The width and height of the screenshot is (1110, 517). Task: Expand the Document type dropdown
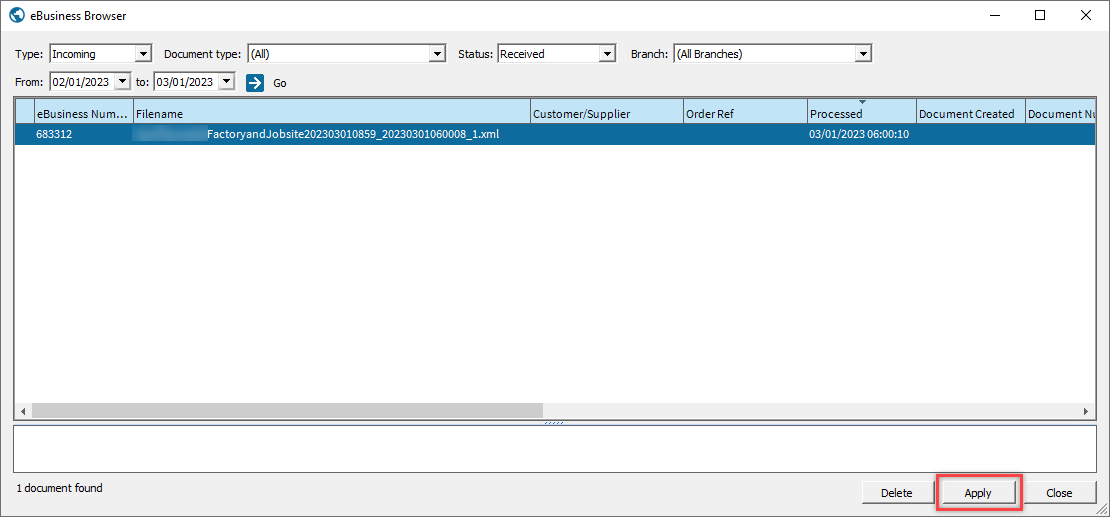pyautogui.click(x=436, y=54)
